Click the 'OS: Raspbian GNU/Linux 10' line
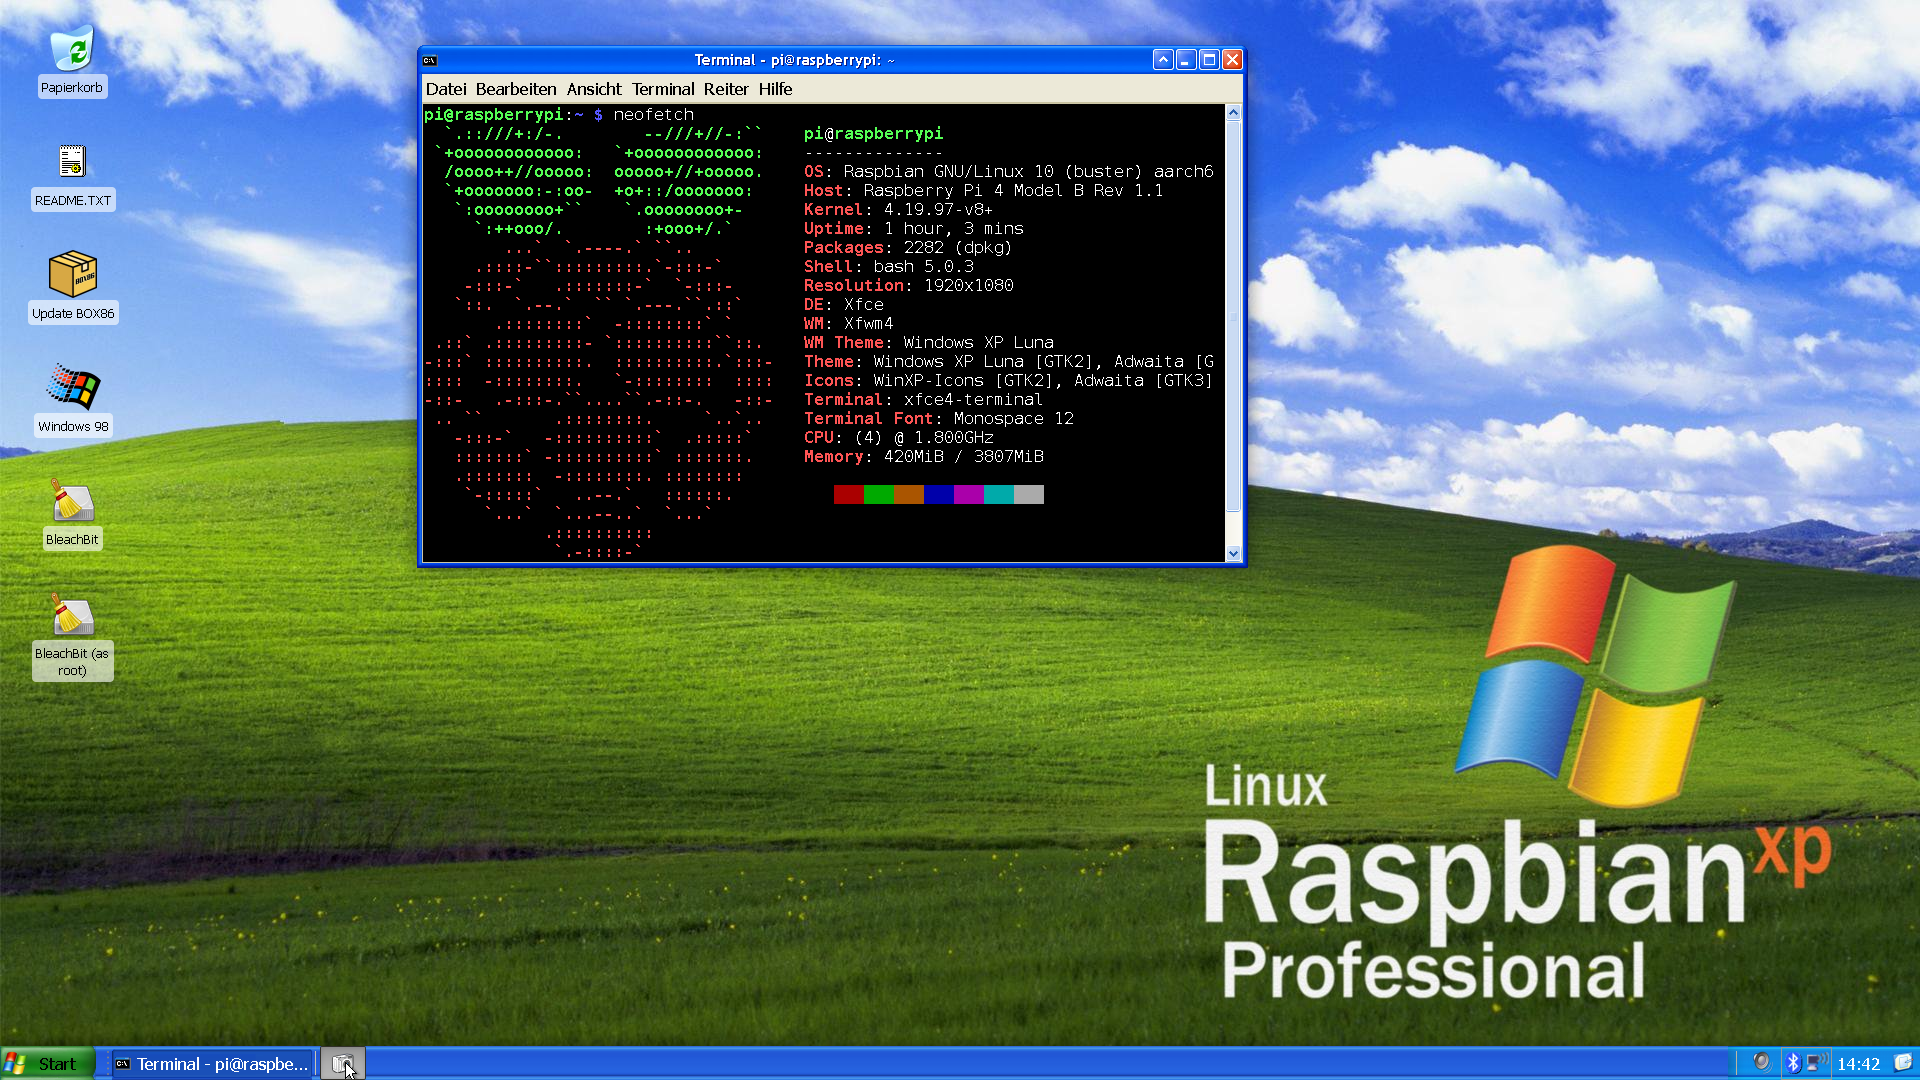1920x1080 pixels. (x=1008, y=172)
